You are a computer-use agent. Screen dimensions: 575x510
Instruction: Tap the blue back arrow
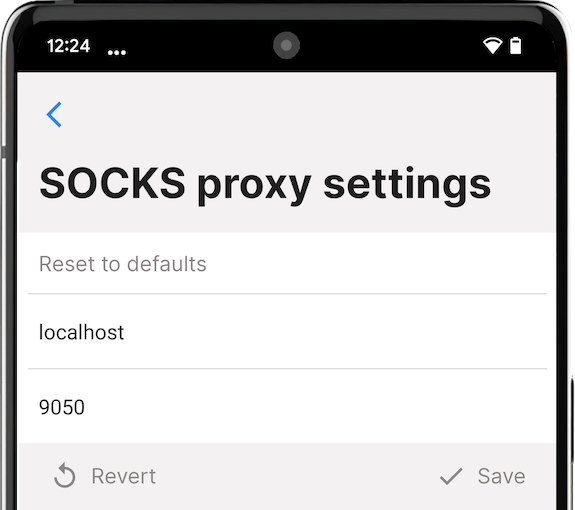pos(54,115)
